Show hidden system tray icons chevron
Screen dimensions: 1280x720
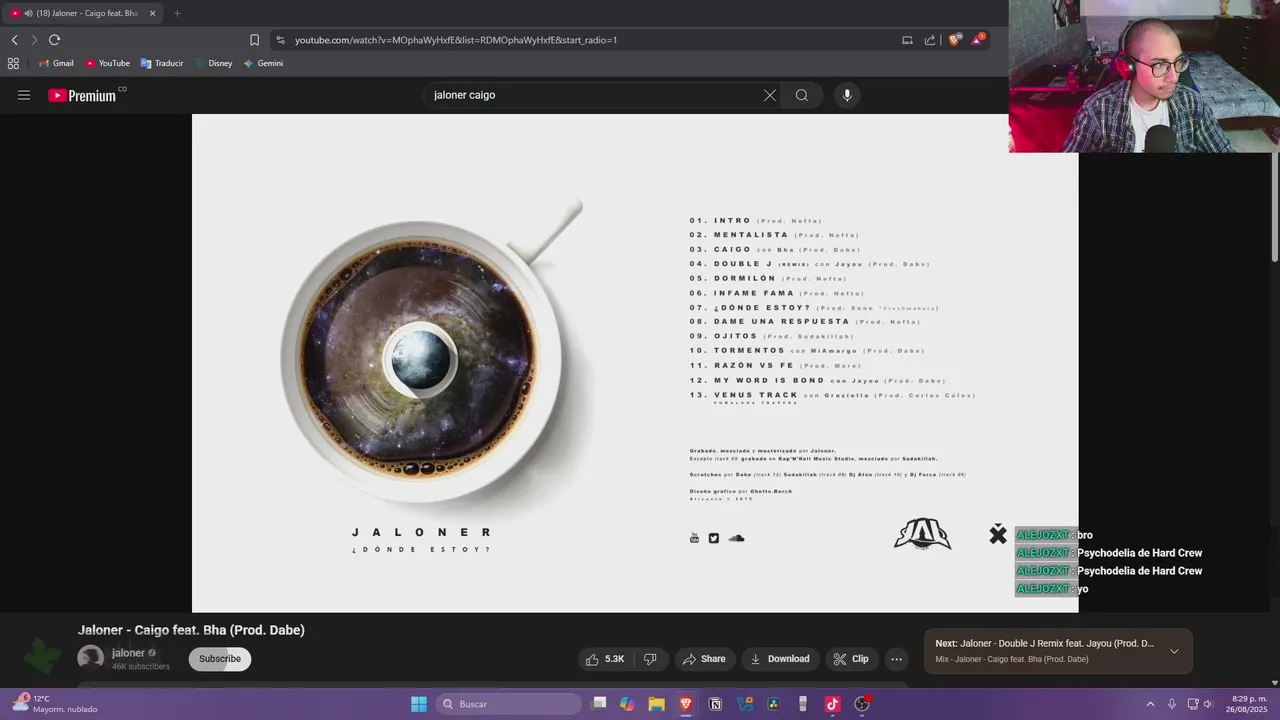click(1150, 704)
